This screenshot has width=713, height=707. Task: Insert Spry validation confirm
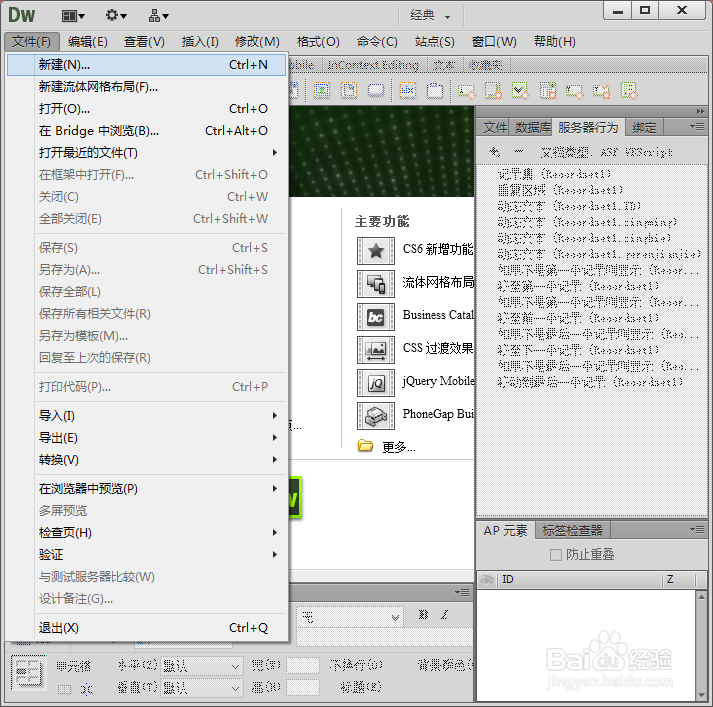click(601, 91)
